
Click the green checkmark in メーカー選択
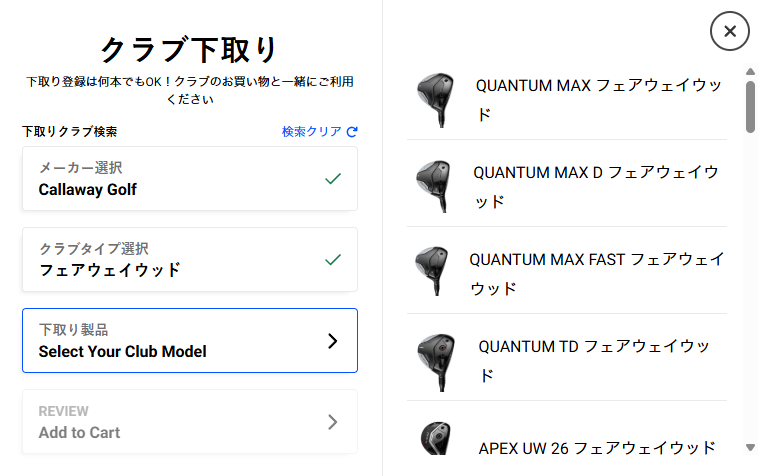click(333, 179)
